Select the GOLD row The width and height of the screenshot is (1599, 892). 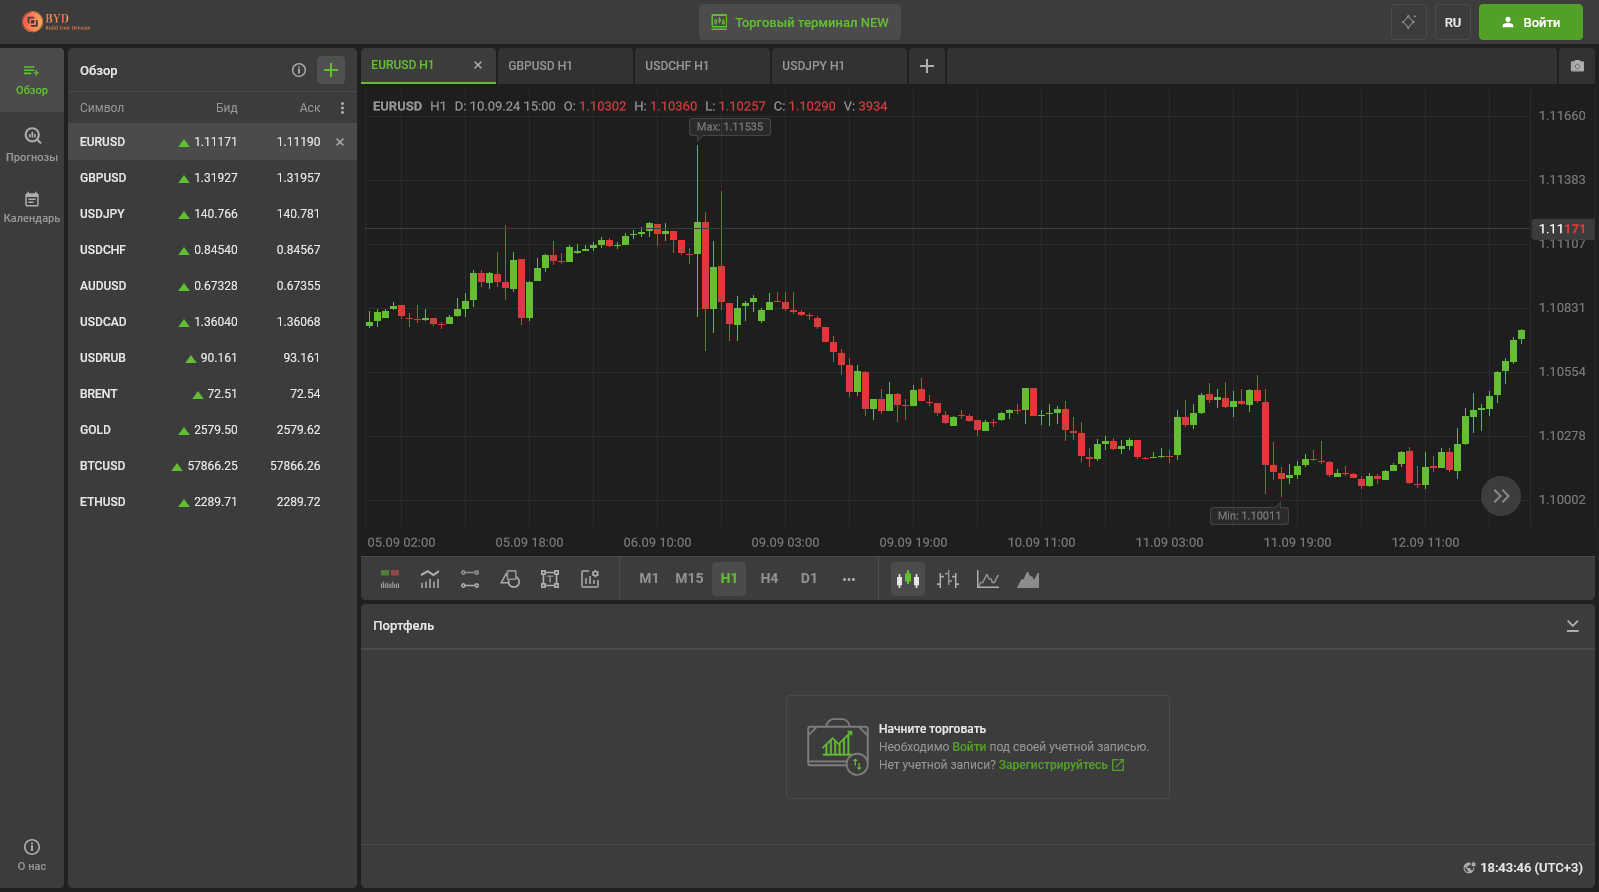pyautogui.click(x=212, y=430)
